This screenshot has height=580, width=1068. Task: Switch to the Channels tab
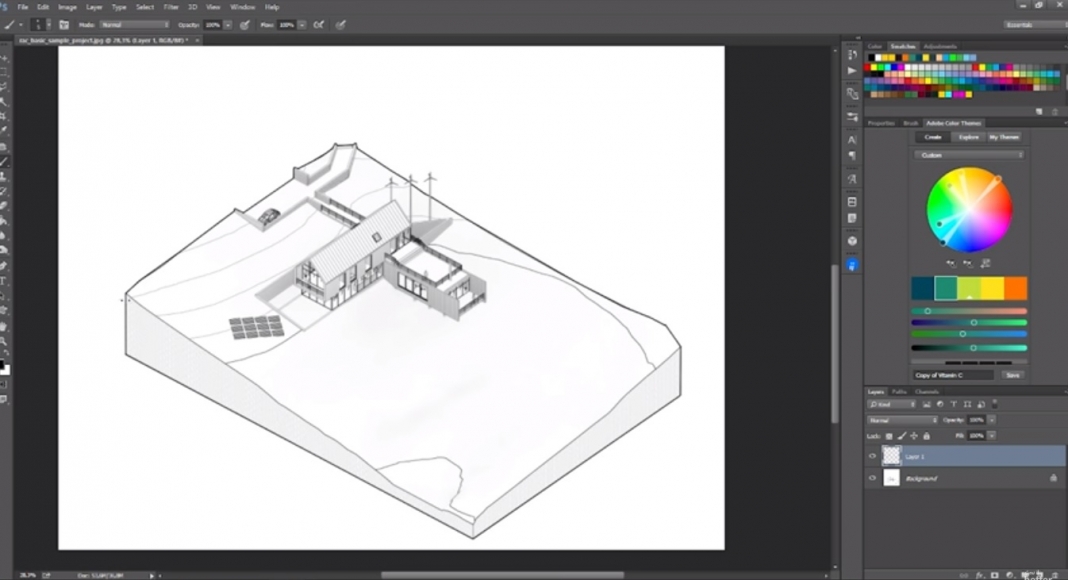[926, 391]
